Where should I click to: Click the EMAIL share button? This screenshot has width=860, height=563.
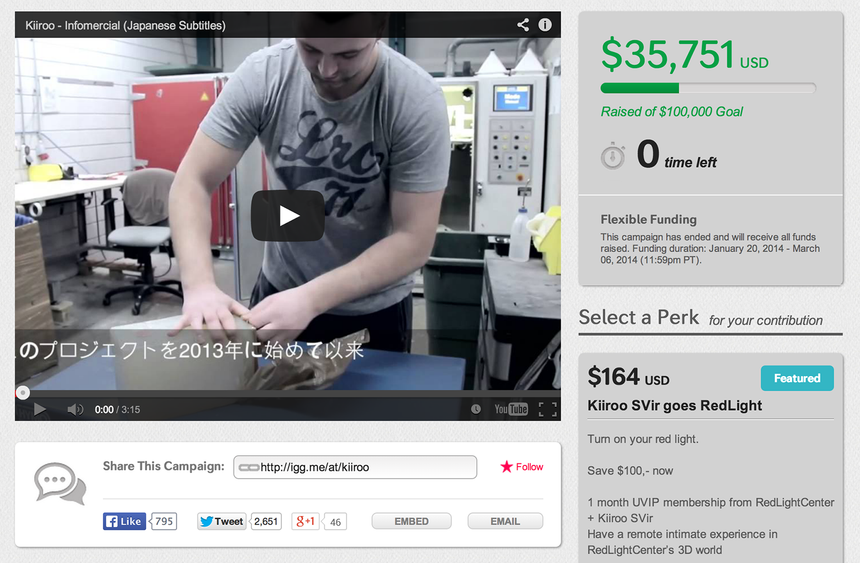pos(505,521)
